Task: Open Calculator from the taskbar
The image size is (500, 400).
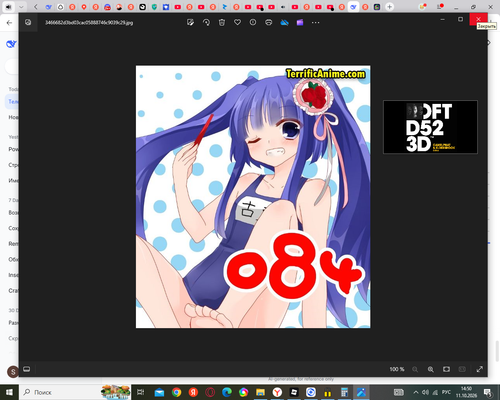Action: (344, 392)
